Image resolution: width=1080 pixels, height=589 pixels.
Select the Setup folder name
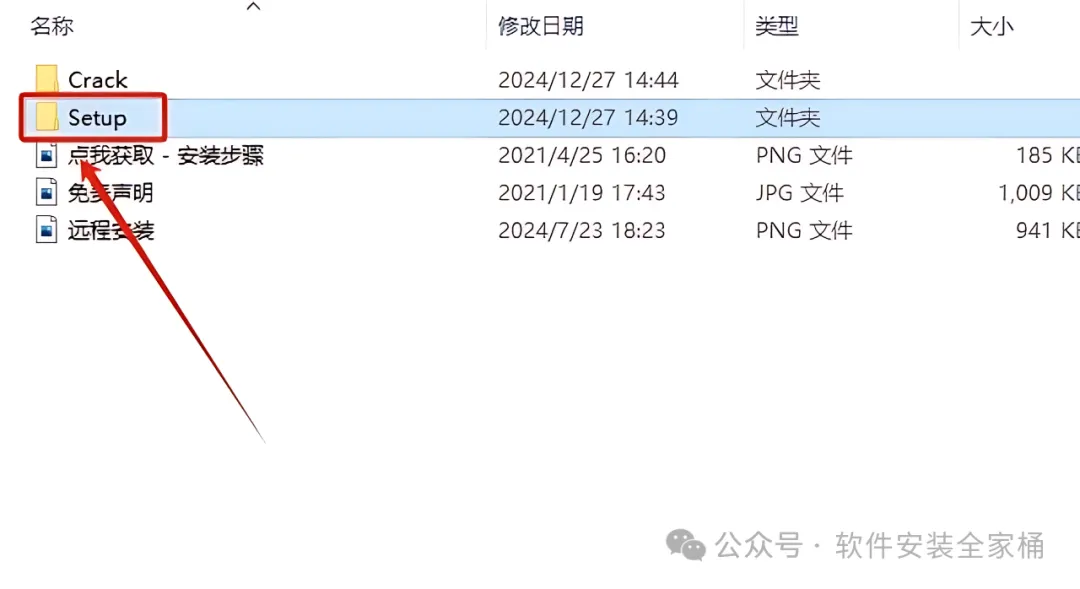pos(97,118)
